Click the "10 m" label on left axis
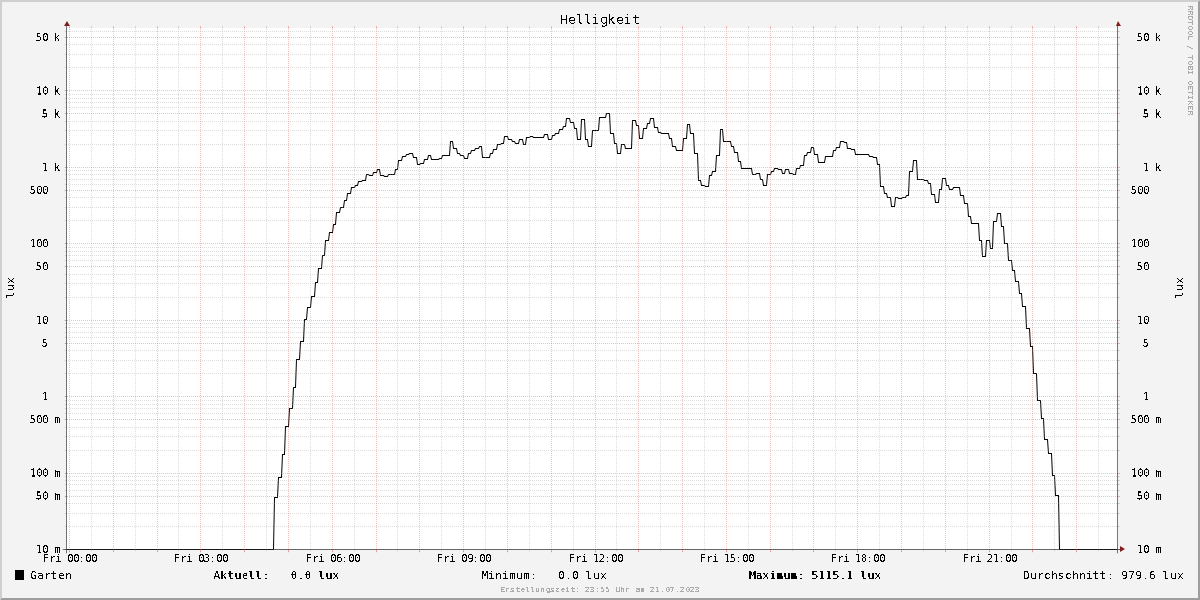The image size is (1200, 600). tap(46, 550)
